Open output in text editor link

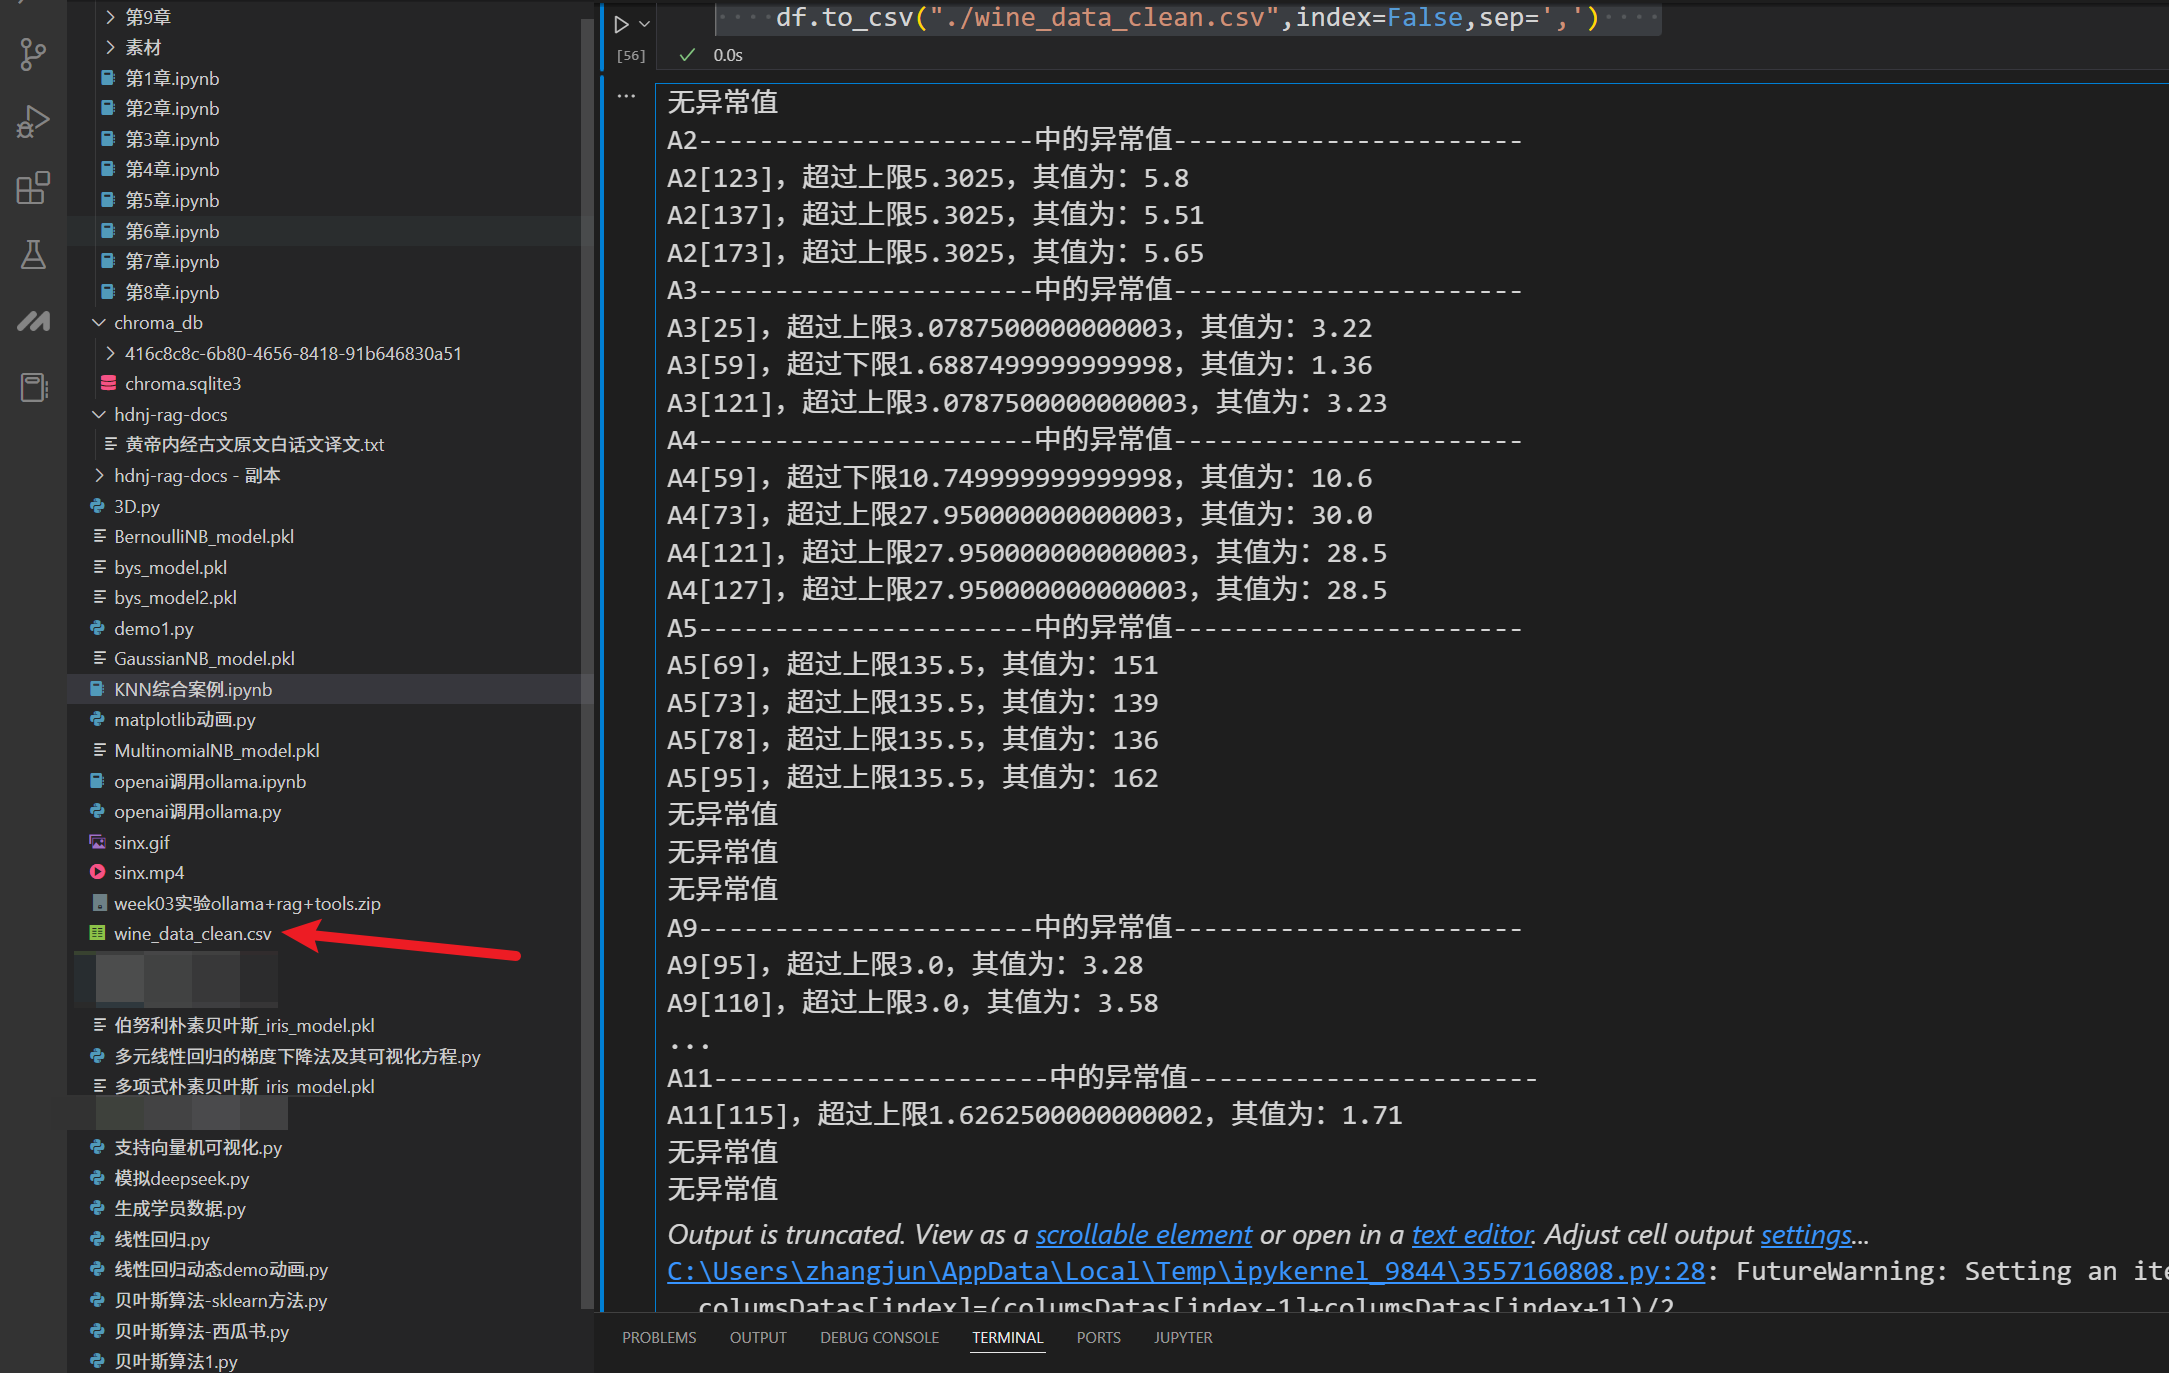click(1471, 1235)
